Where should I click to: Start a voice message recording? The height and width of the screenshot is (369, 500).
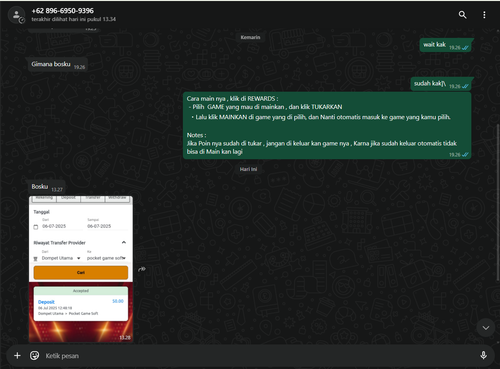(x=483, y=355)
